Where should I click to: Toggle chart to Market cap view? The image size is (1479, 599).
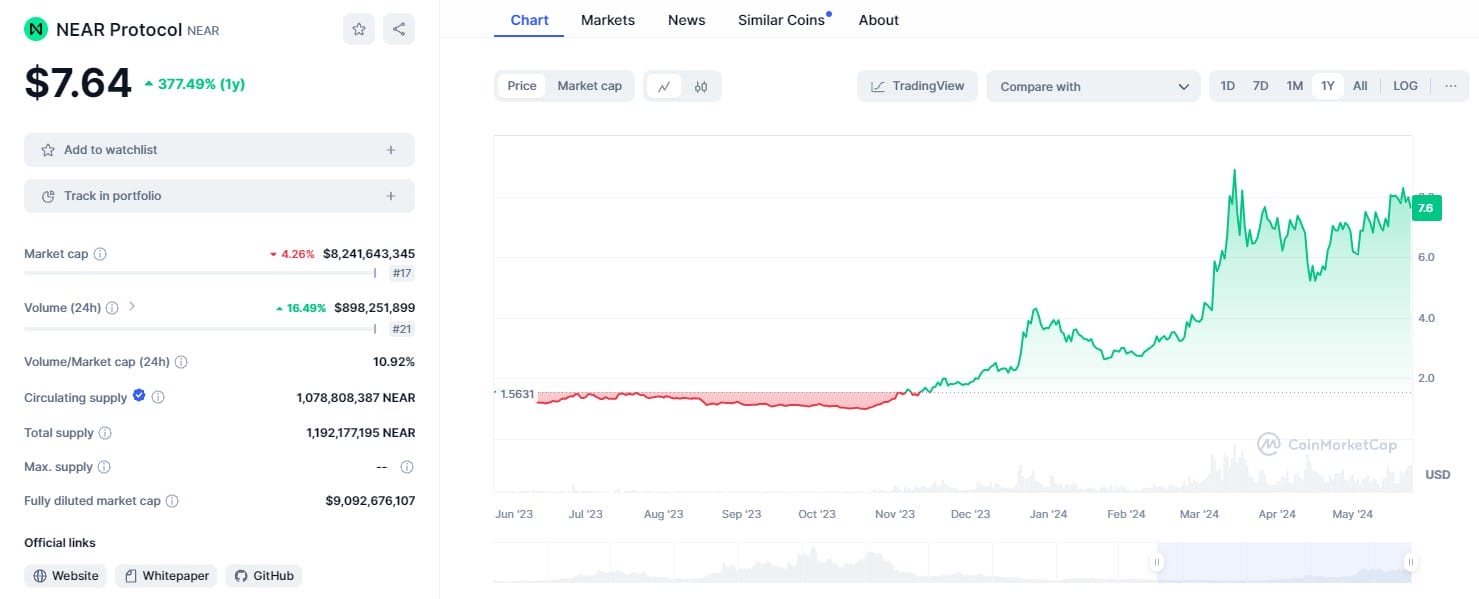[589, 86]
